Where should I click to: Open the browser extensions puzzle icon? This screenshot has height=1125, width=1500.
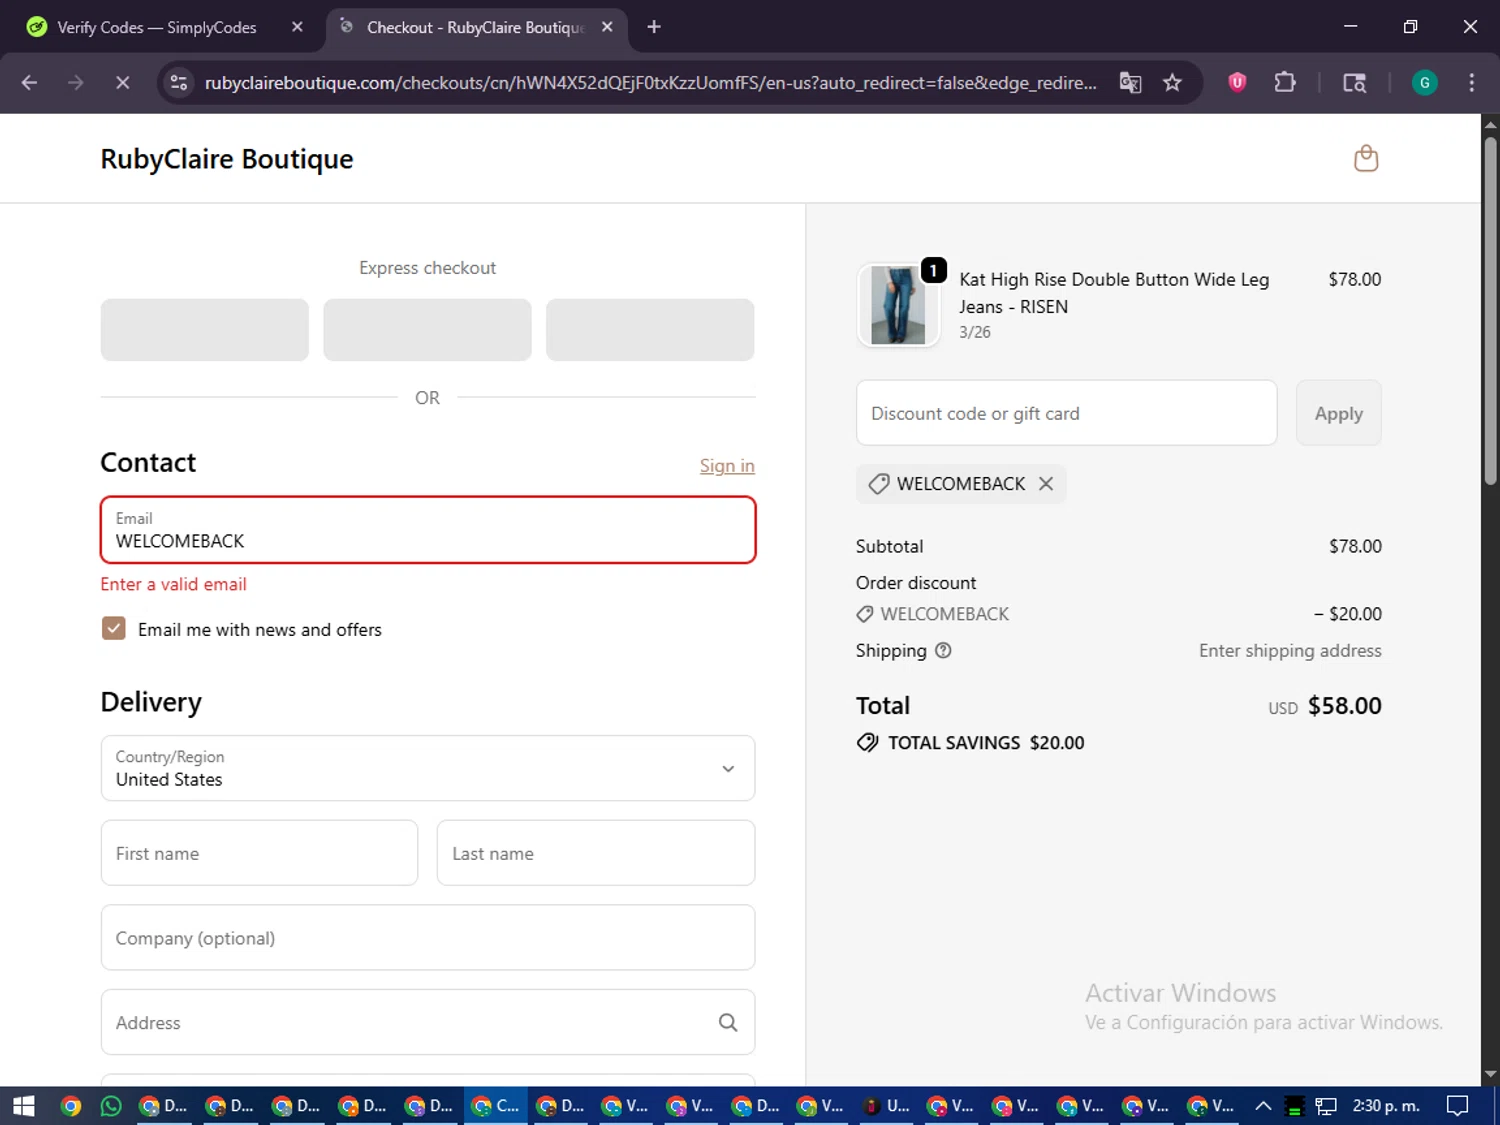(1285, 83)
